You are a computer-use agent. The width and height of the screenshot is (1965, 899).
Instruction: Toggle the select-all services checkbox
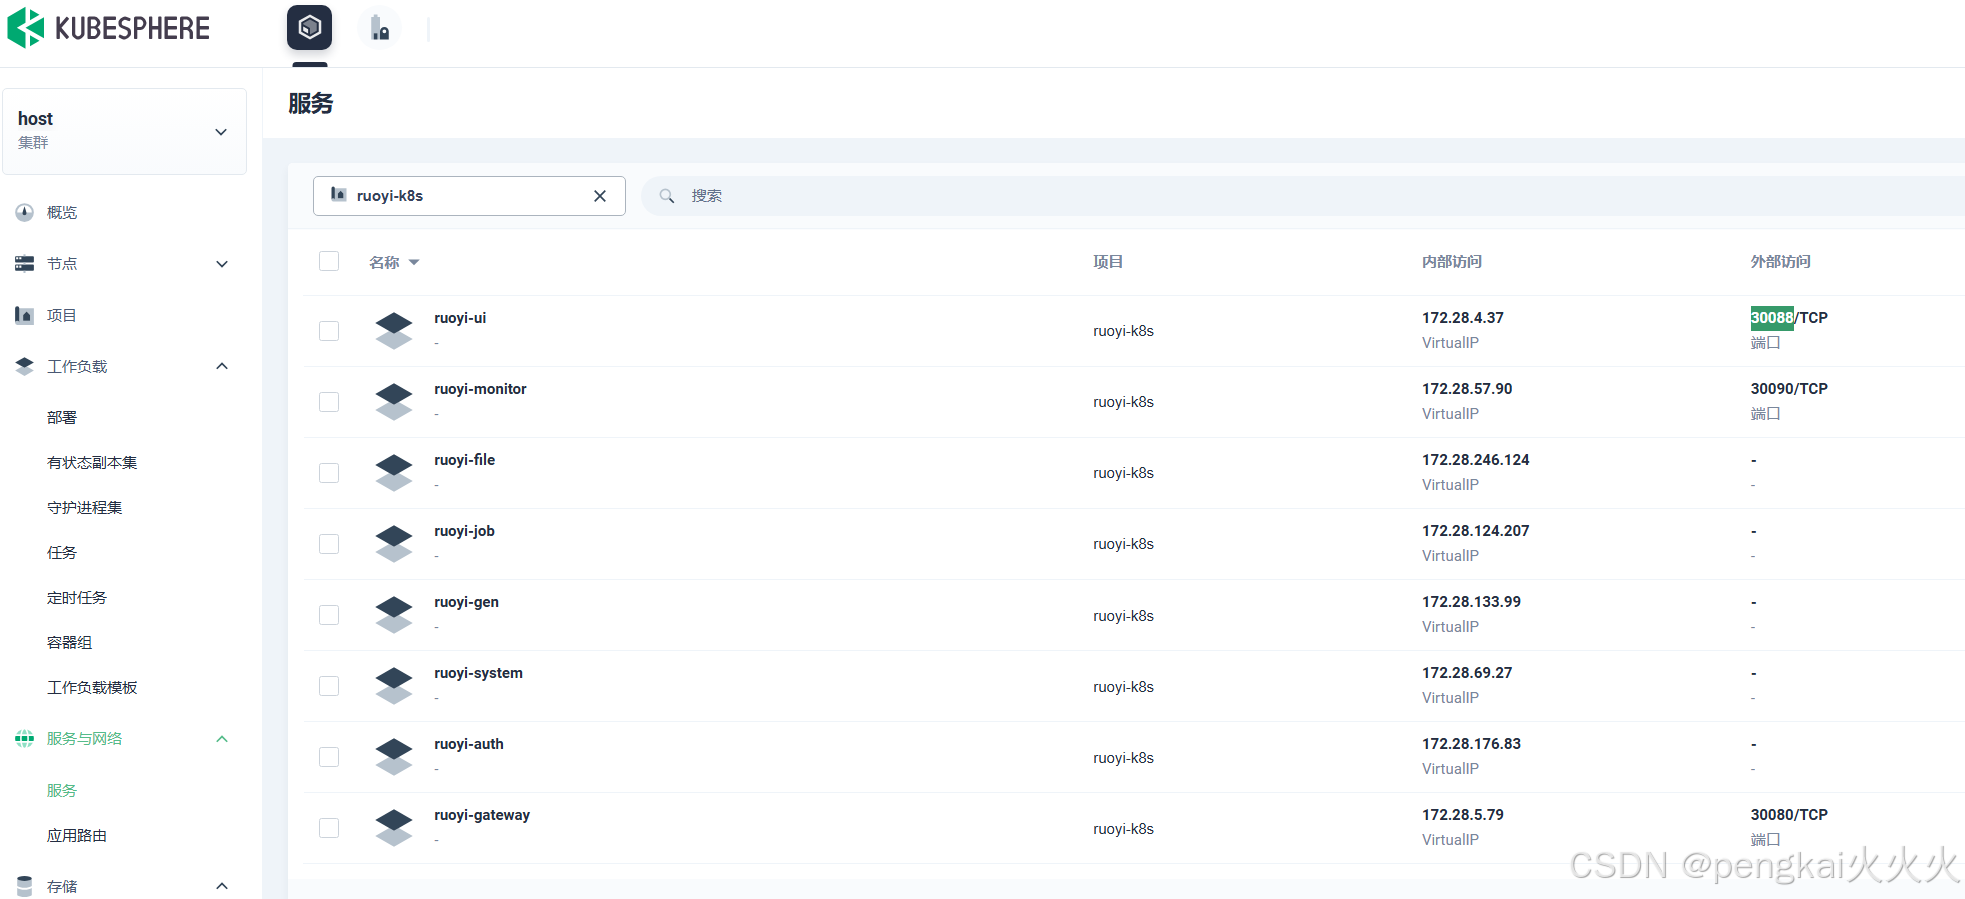click(329, 261)
